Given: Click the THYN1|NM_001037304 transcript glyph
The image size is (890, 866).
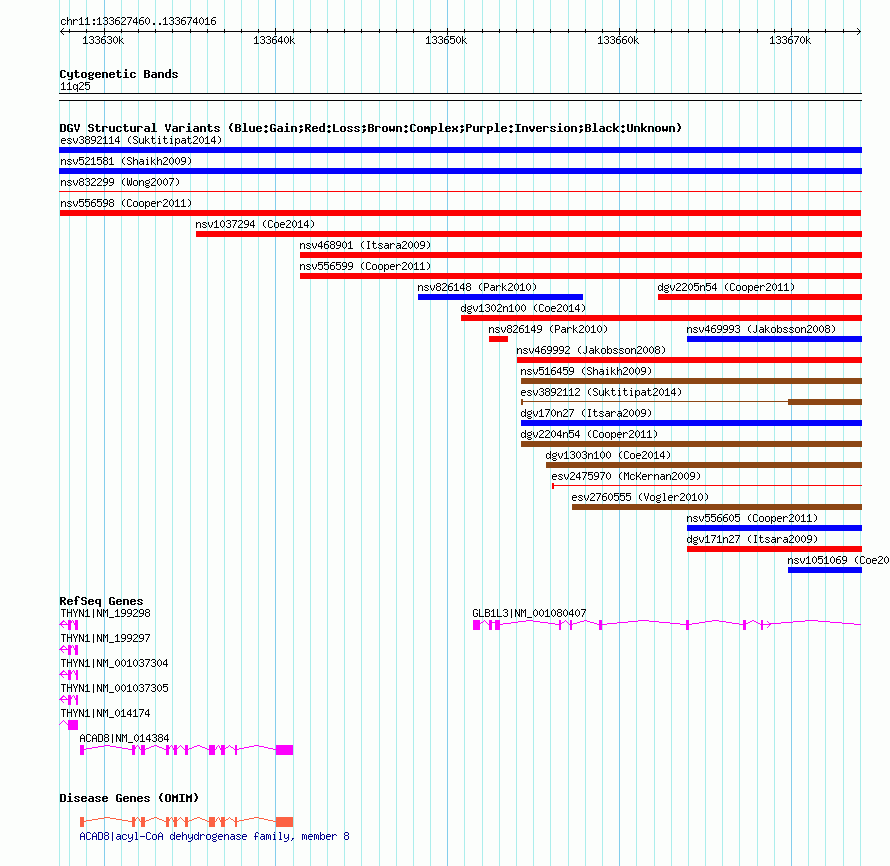Looking at the screenshot, I should tap(69, 675).
